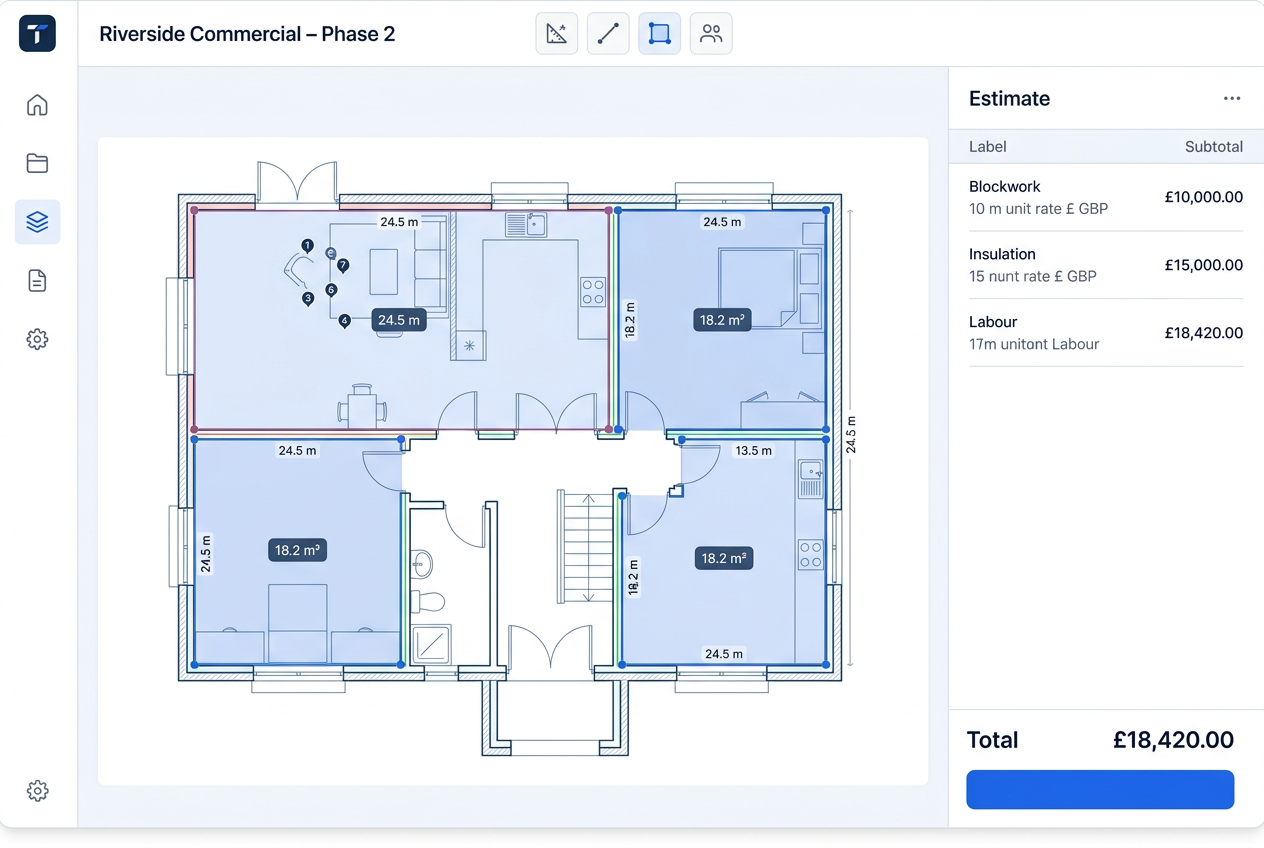
Task: Open the document icon in the sidebar
Action: click(37, 280)
